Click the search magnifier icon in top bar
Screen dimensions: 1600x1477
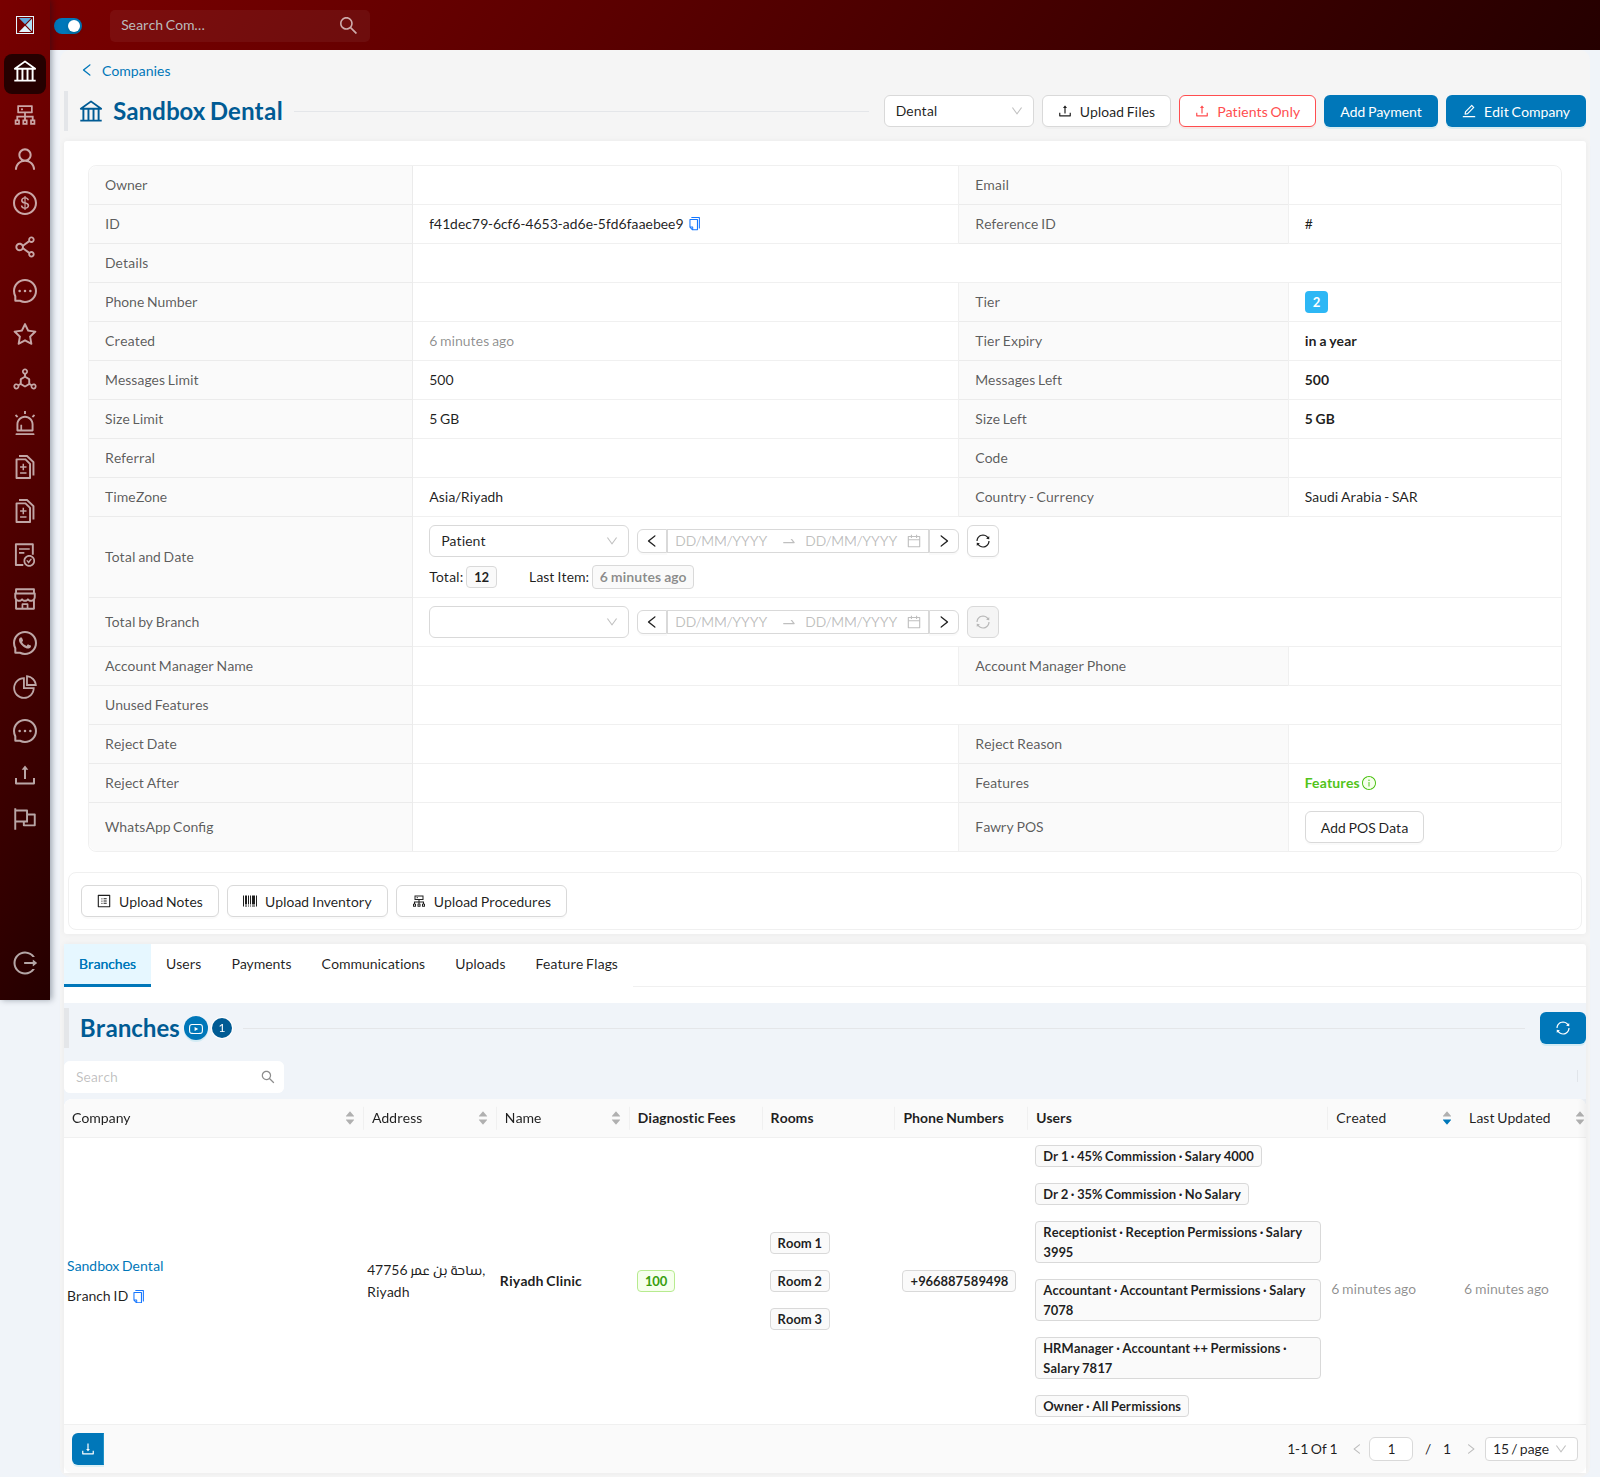pyautogui.click(x=348, y=25)
